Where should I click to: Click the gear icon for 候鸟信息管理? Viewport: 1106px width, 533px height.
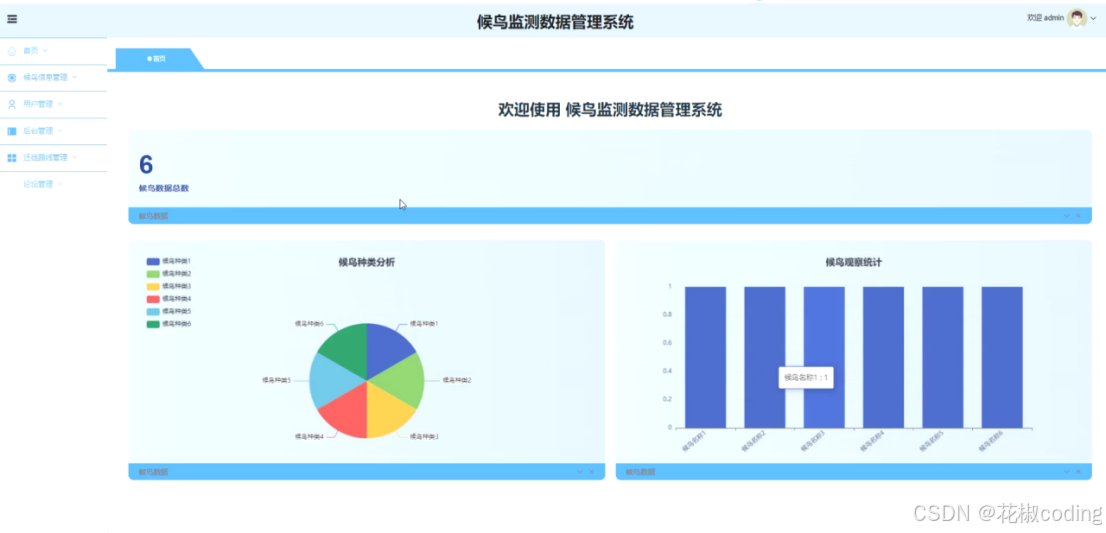click(12, 78)
